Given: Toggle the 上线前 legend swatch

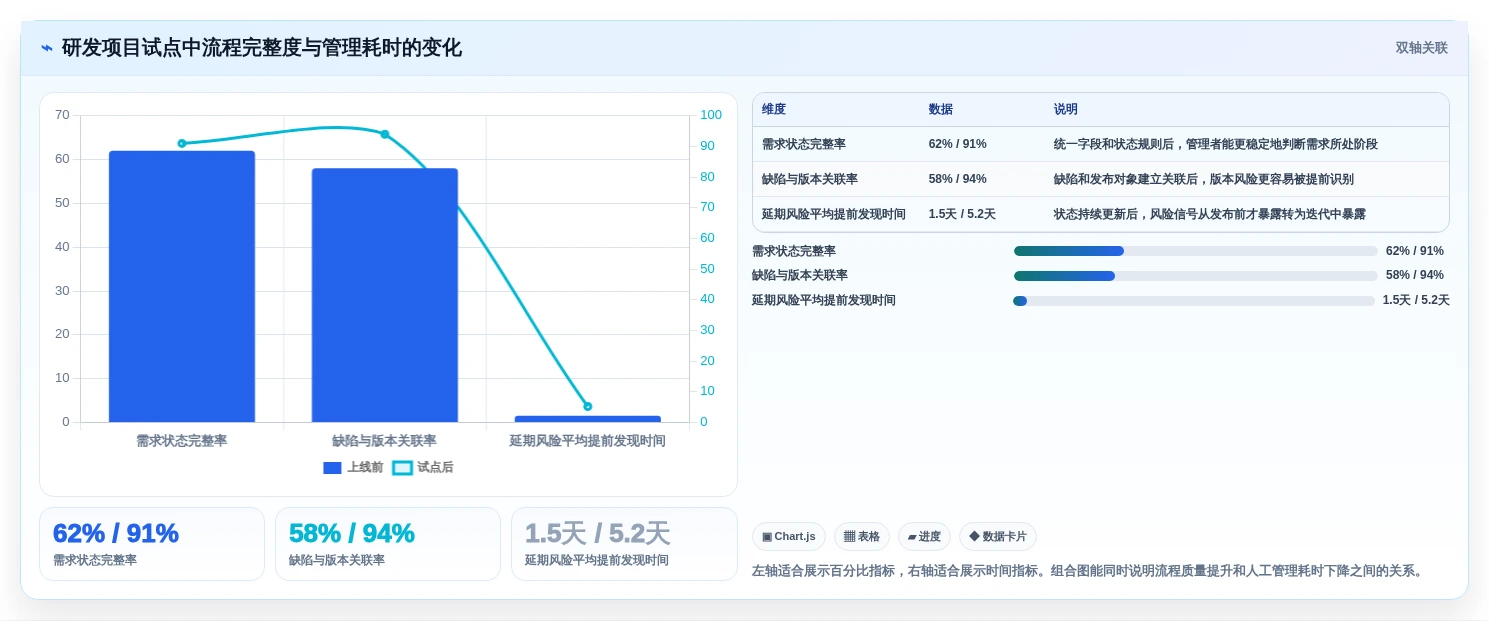Looking at the screenshot, I should pos(332,468).
